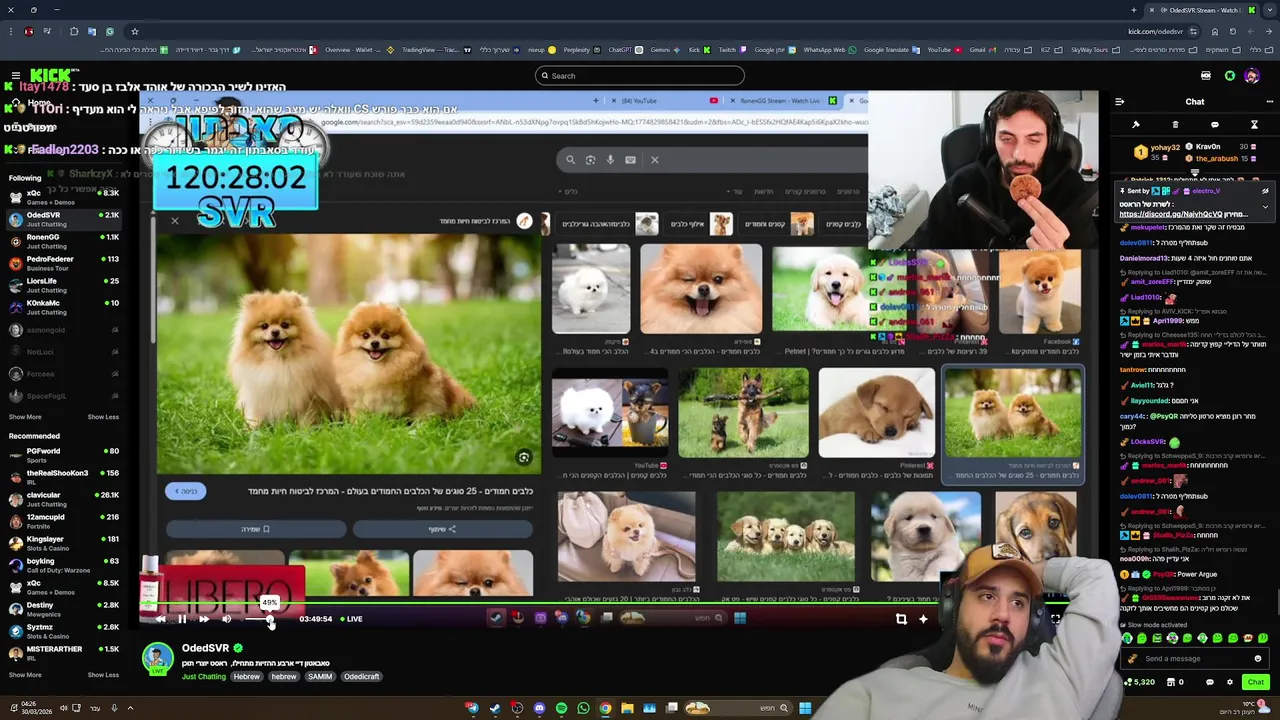Expand Recommended list with Show More

pos(25,675)
